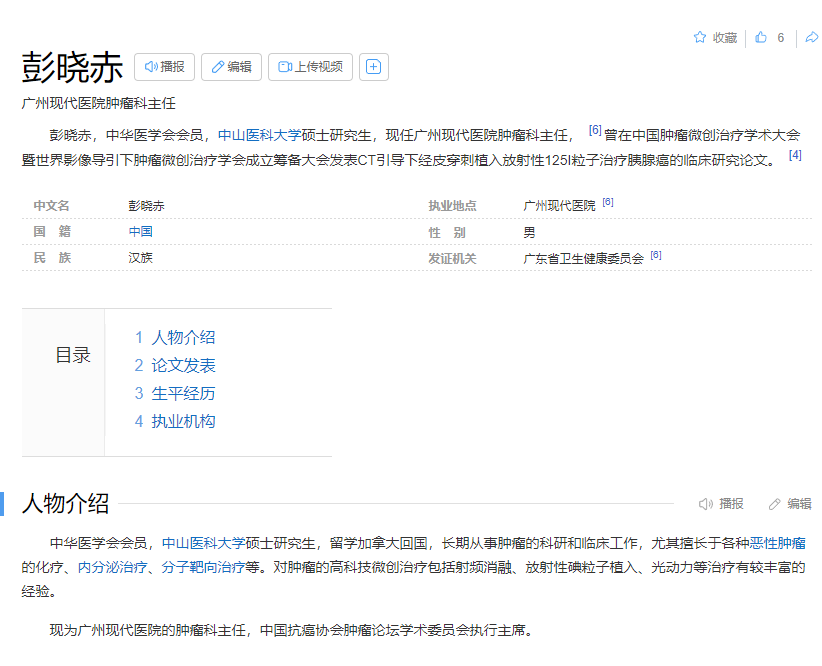822x666 pixels.
Task: Click the 男 gender value
Action: [x=529, y=232]
